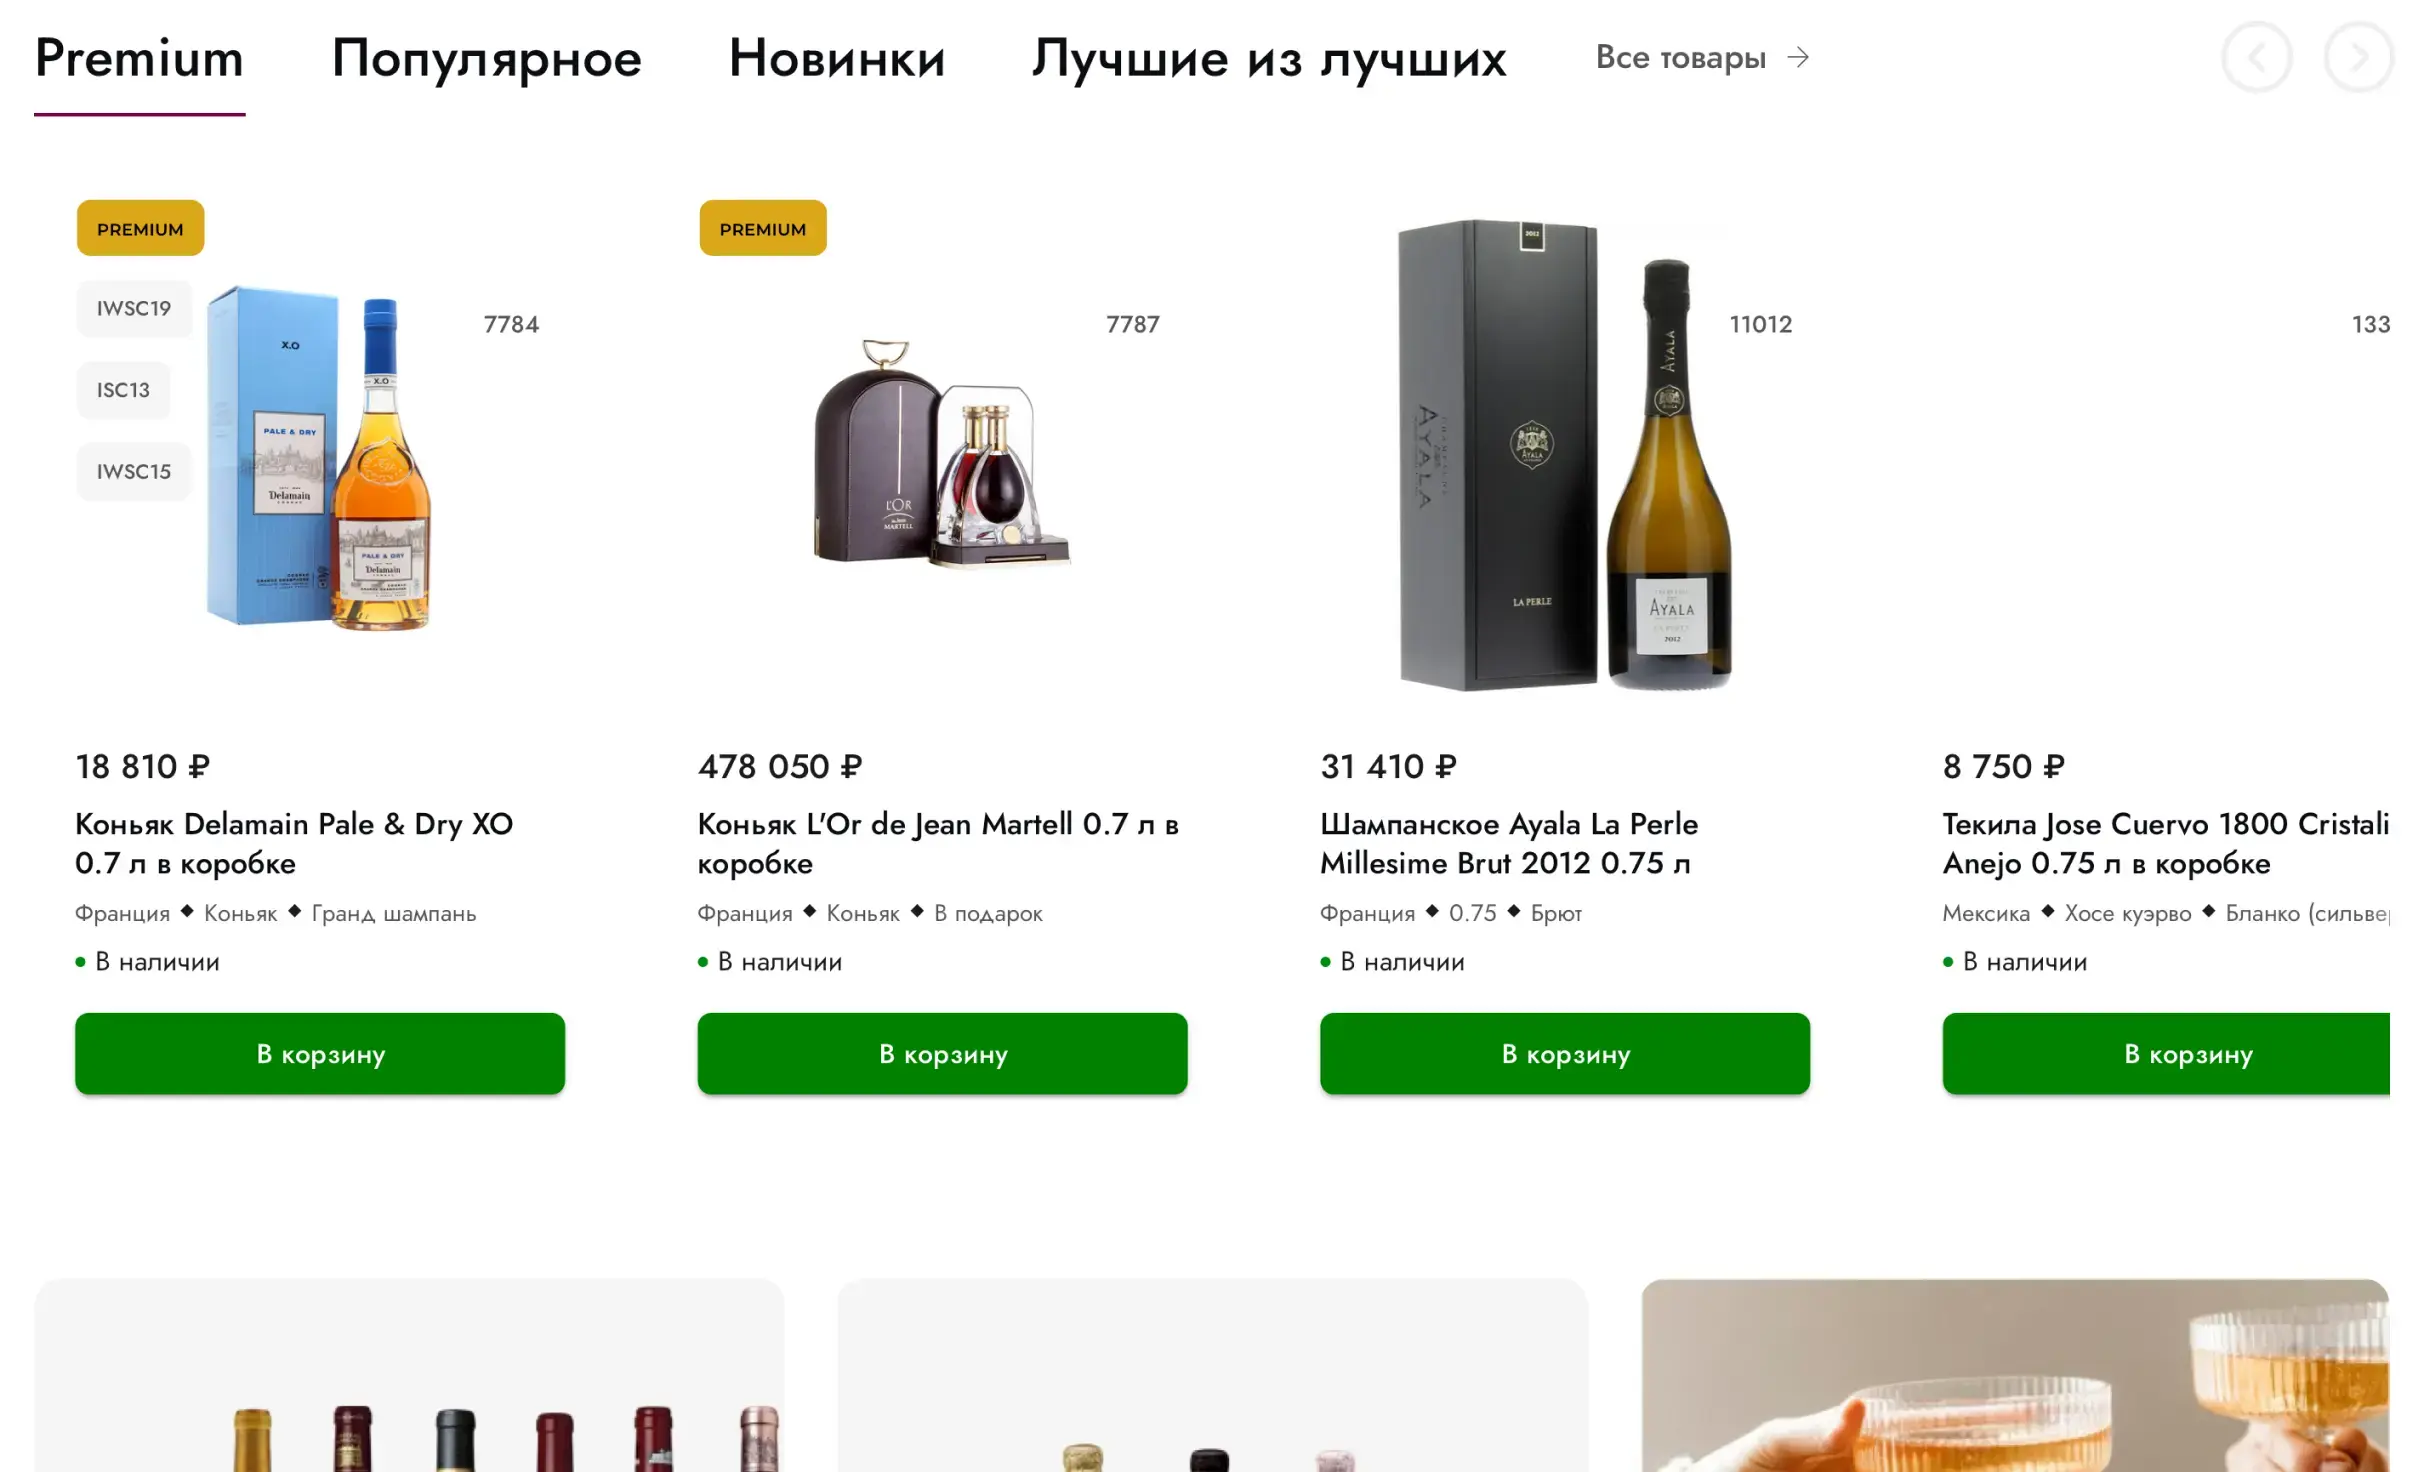Click the gold PREMIUM badge on Delamain cognac
2424x1472 pixels.
tap(140, 228)
